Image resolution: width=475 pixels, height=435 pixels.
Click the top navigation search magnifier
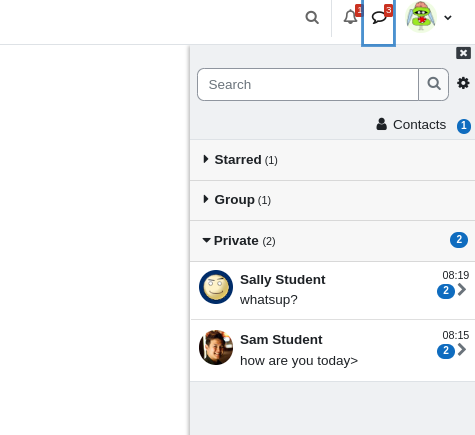point(312,17)
